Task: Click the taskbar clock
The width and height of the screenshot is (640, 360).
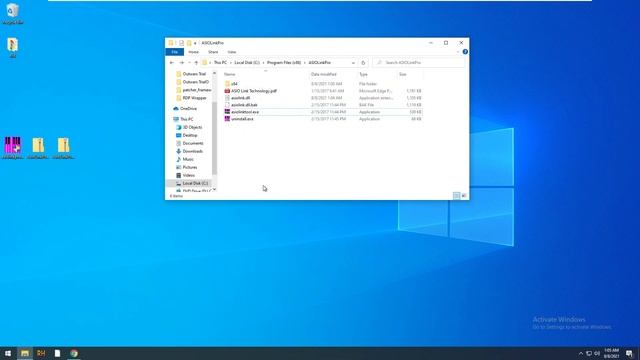Action: coord(611,353)
